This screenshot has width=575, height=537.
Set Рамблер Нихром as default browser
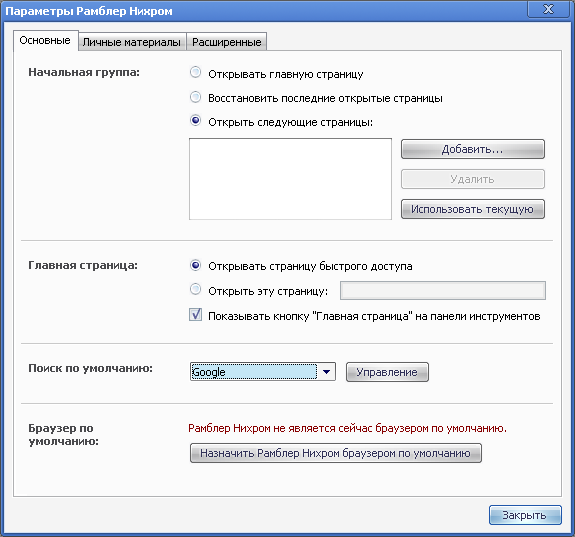336,453
